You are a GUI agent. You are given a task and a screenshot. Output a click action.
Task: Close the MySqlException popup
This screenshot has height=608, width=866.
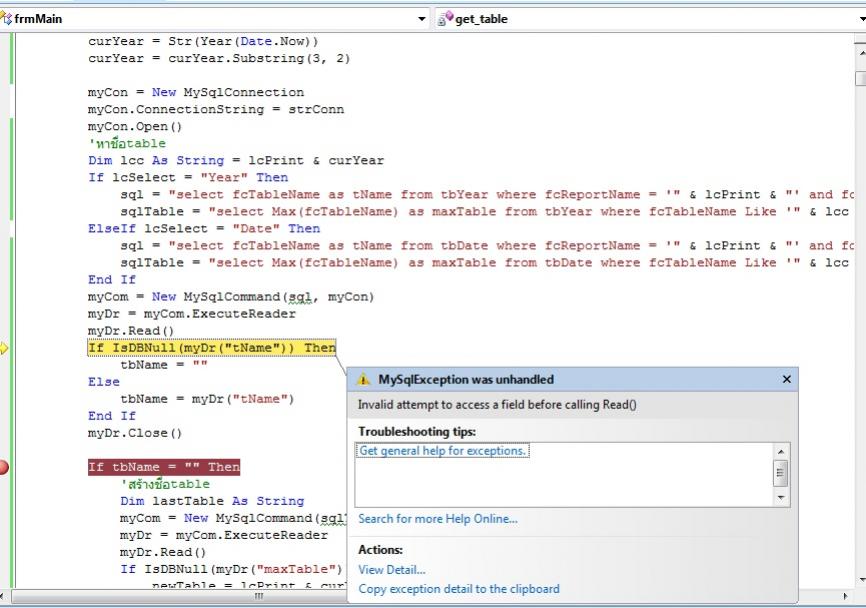click(786, 379)
